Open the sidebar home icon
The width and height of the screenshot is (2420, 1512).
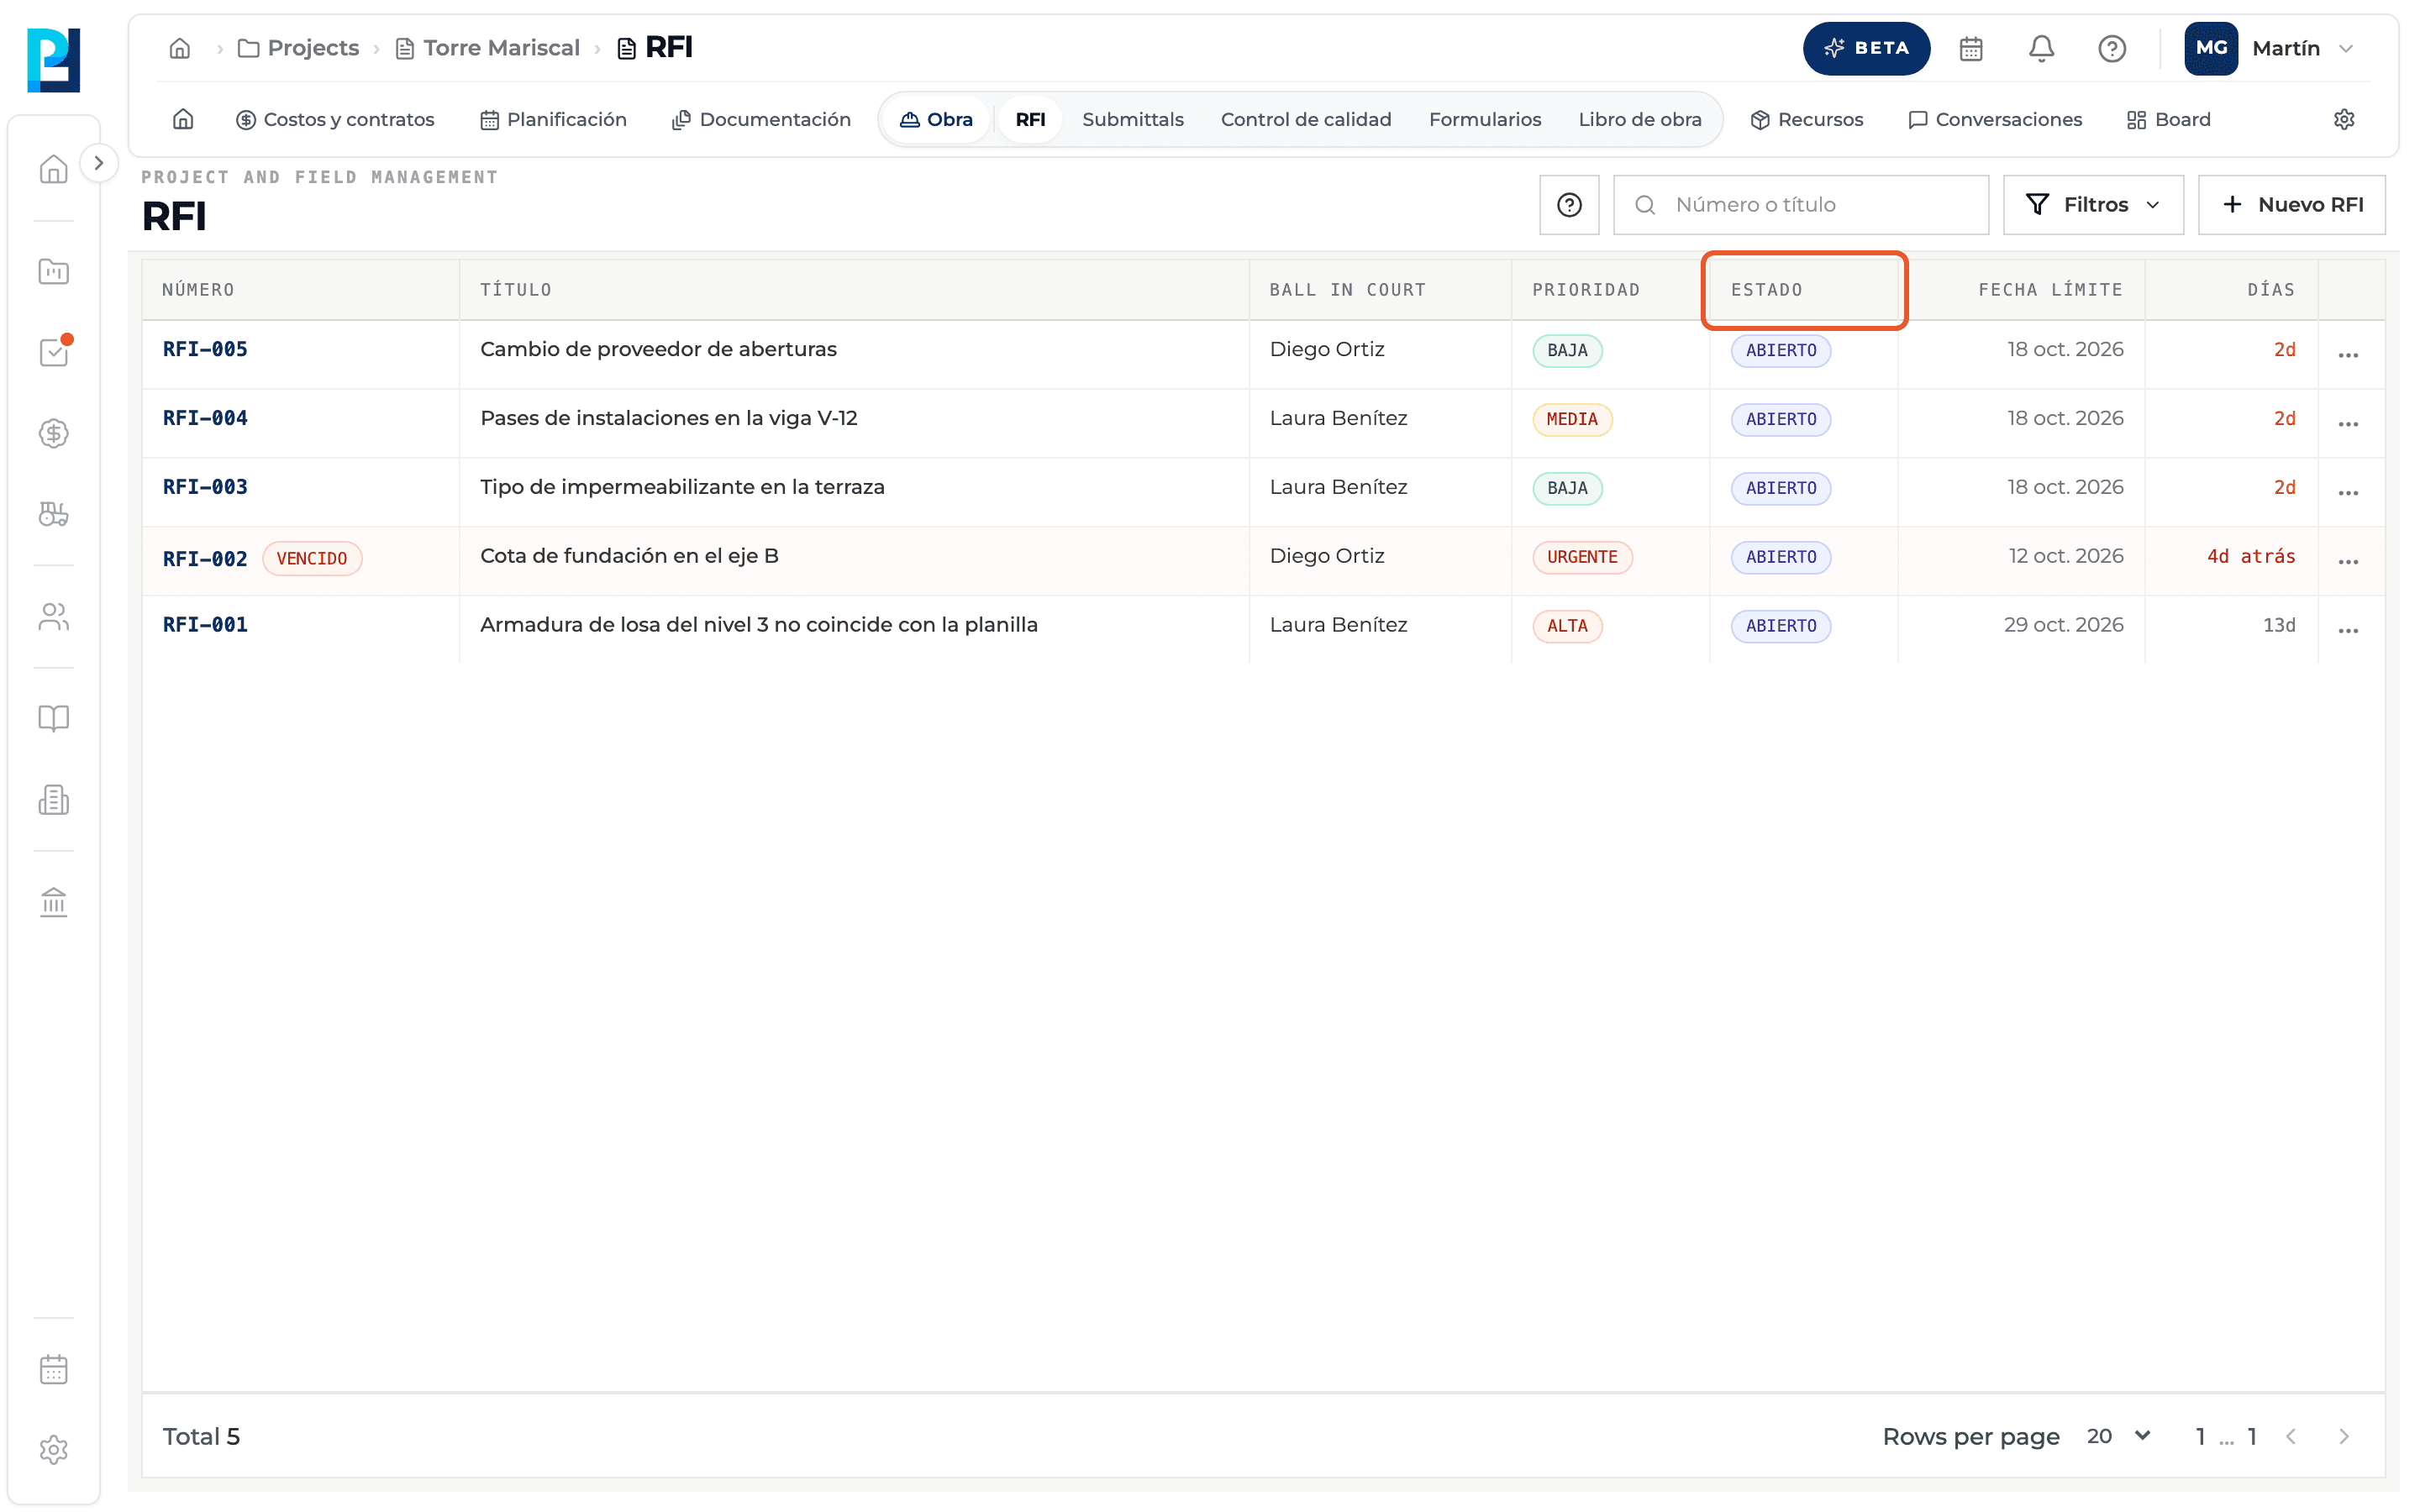[54, 169]
